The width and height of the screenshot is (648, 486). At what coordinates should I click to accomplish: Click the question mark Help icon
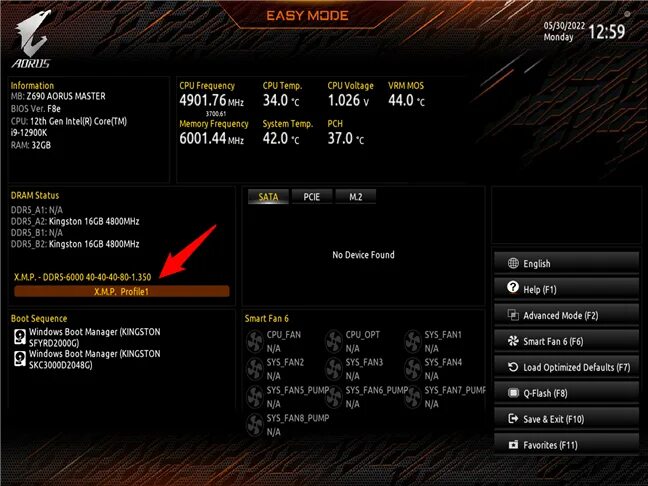[x=513, y=287]
